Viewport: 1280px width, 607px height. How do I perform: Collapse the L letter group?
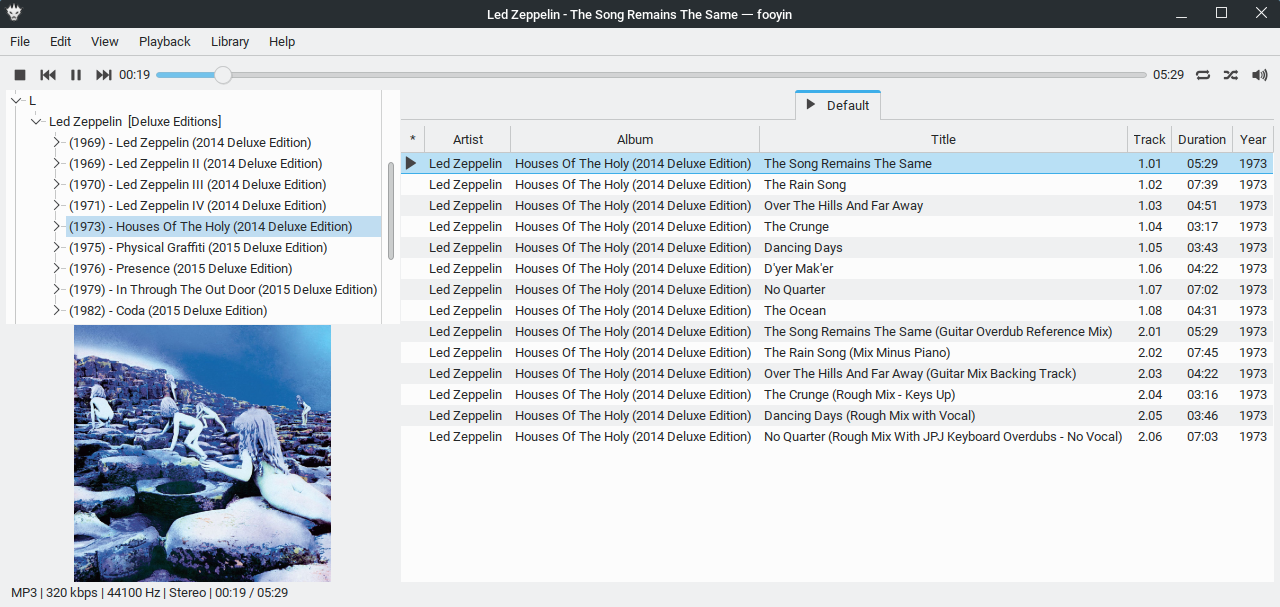[x=17, y=101]
